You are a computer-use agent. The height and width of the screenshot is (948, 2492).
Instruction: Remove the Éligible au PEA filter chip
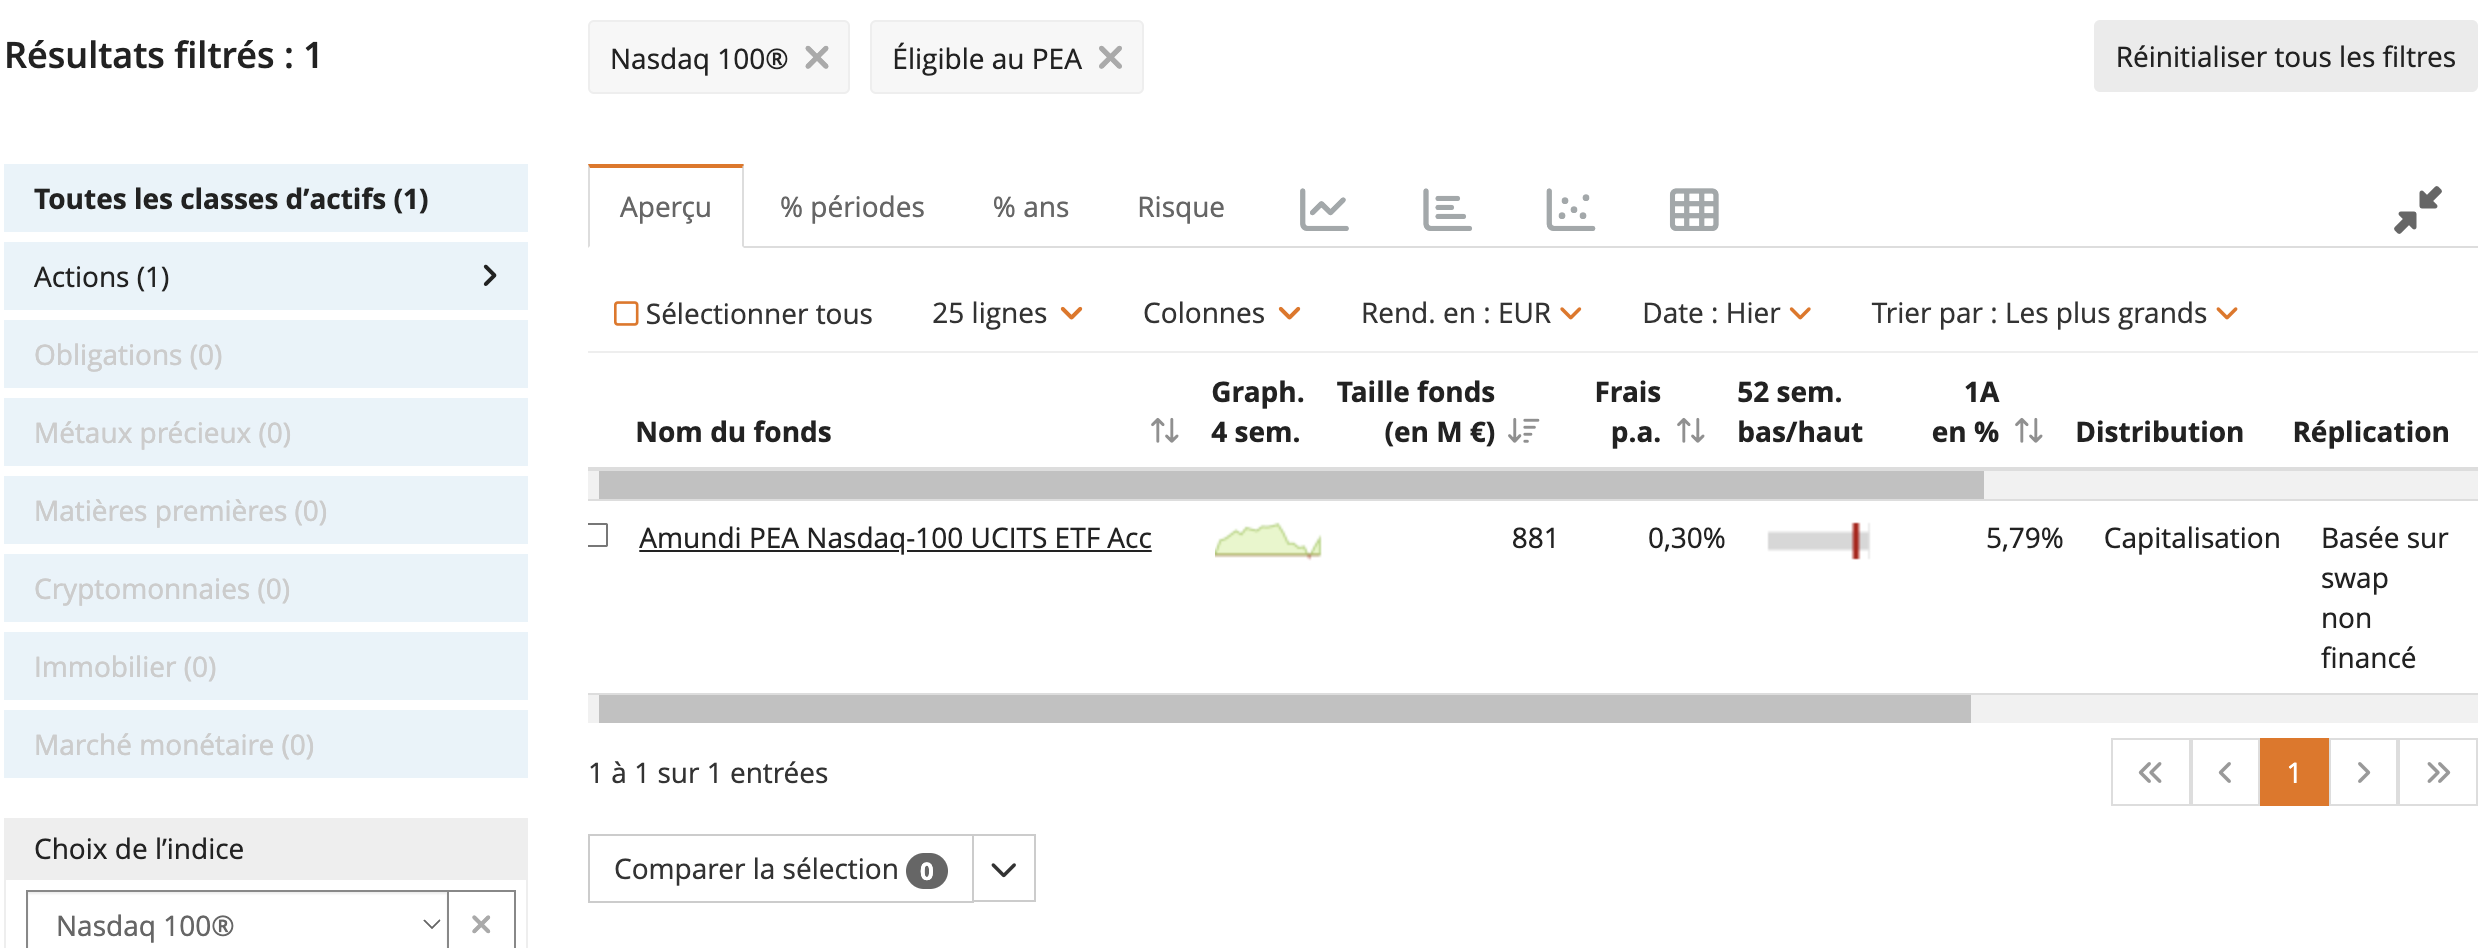coord(1110,58)
